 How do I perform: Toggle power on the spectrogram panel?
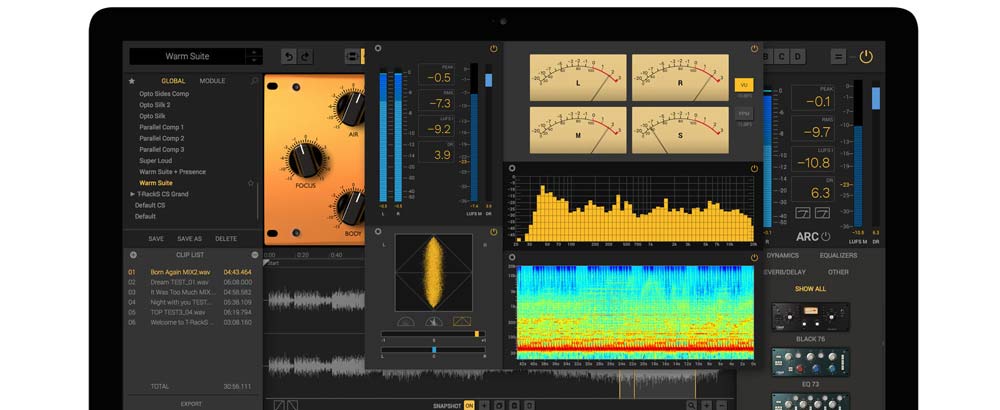pyautogui.click(x=754, y=257)
